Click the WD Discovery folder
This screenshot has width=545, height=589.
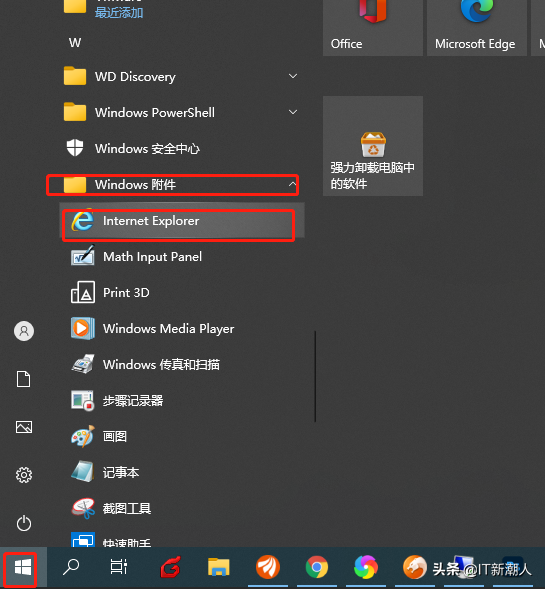[x=182, y=77]
